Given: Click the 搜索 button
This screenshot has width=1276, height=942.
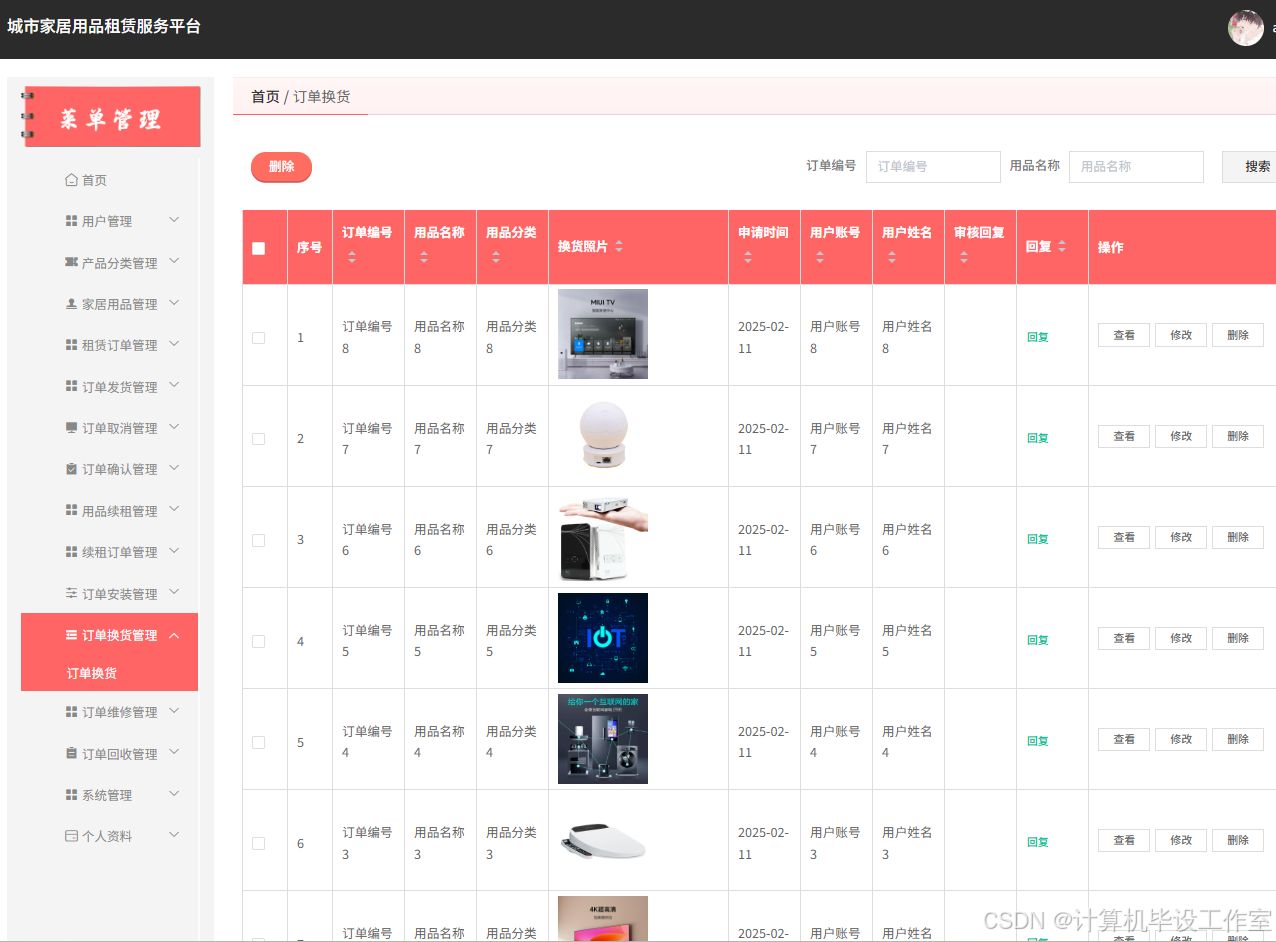Looking at the screenshot, I should [x=1250, y=167].
